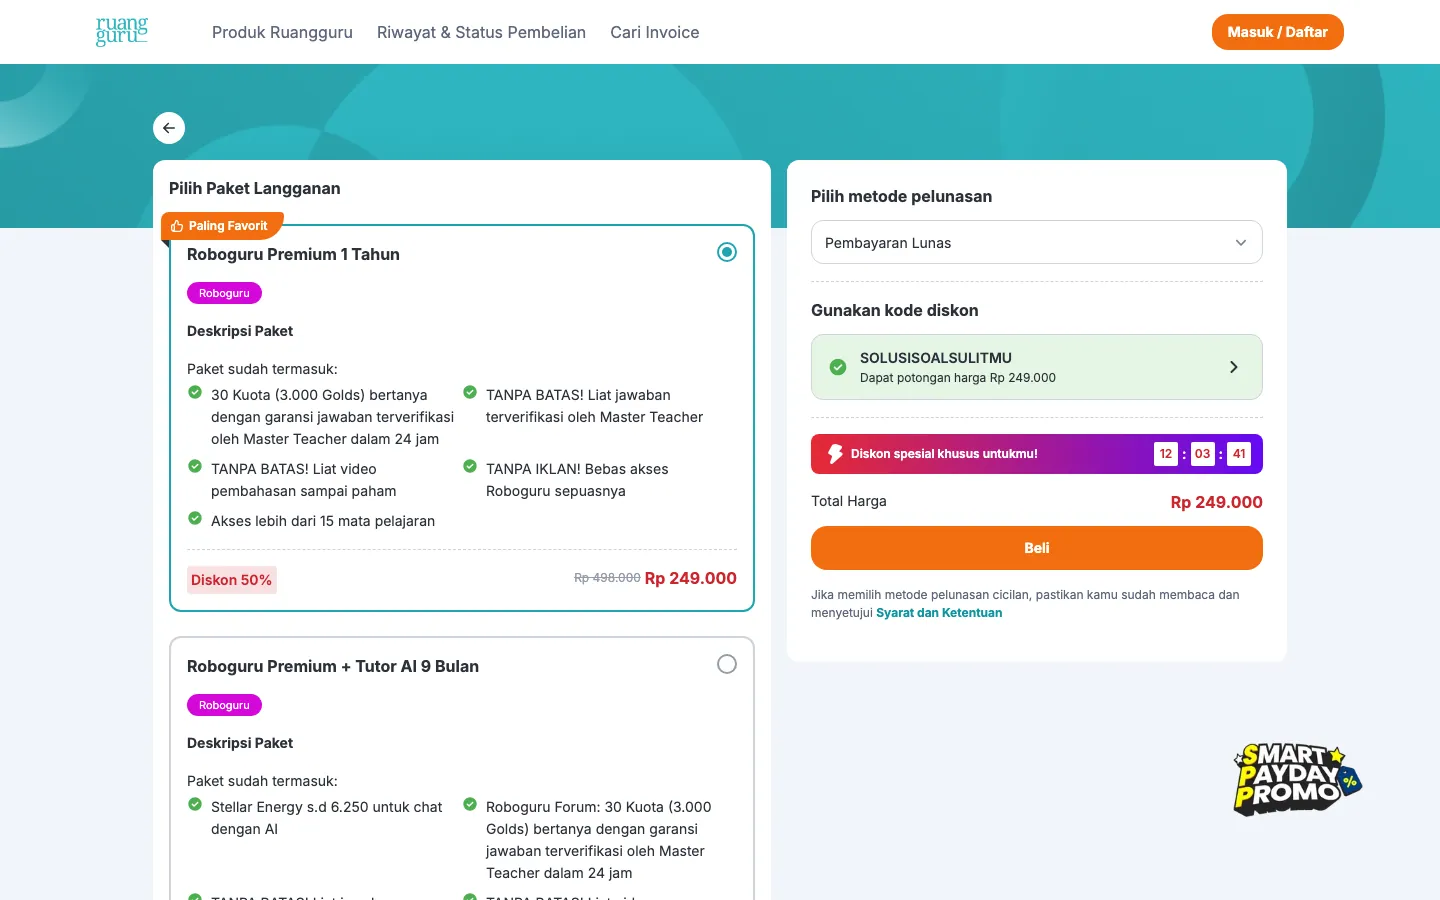
Task: Click the countdown seconds box showing 41
Action: pos(1239,454)
